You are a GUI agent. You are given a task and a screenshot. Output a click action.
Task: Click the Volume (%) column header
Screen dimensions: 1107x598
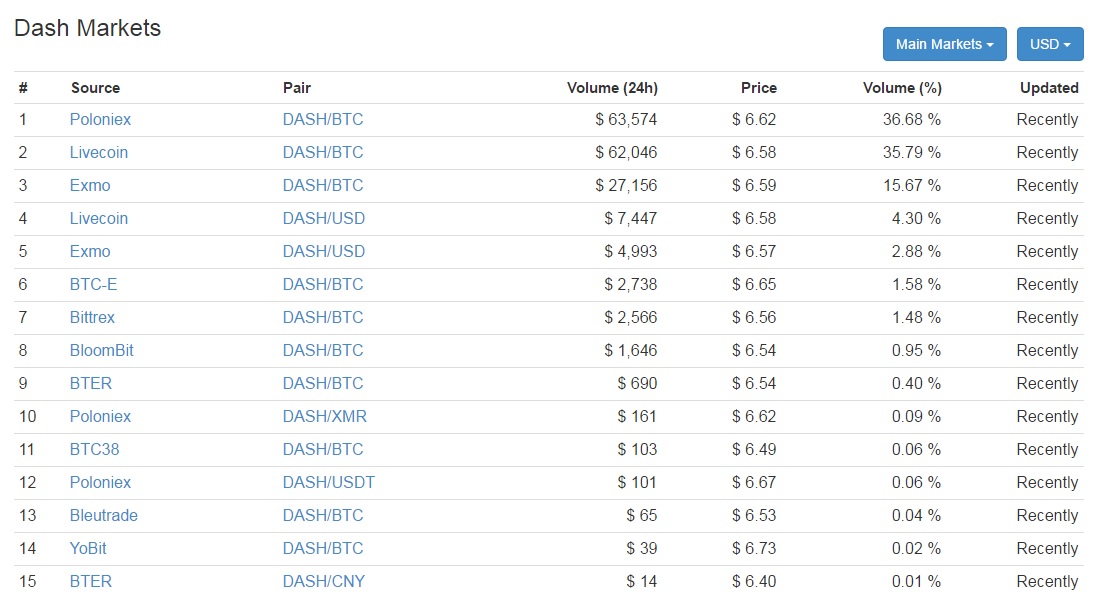[902, 88]
